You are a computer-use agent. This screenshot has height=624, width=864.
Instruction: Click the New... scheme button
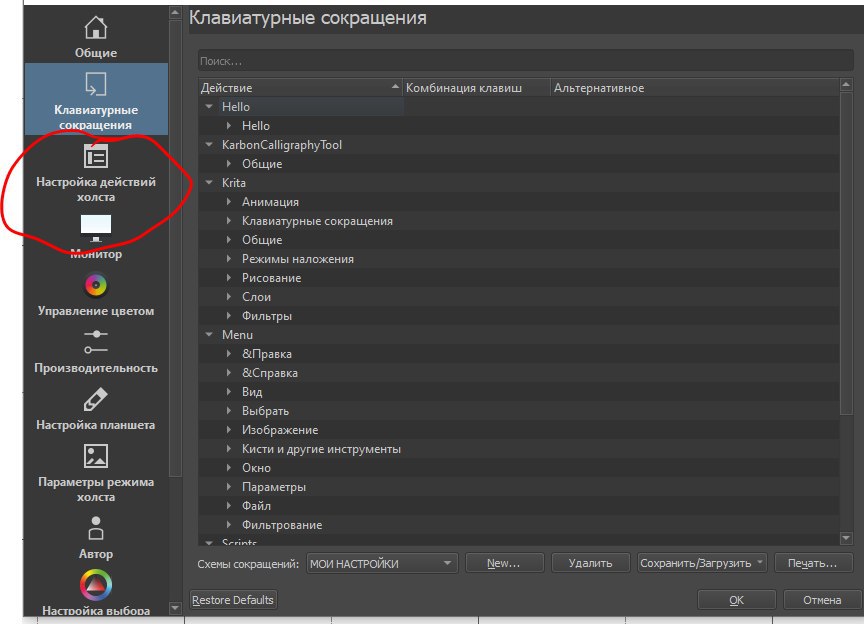[x=504, y=563]
